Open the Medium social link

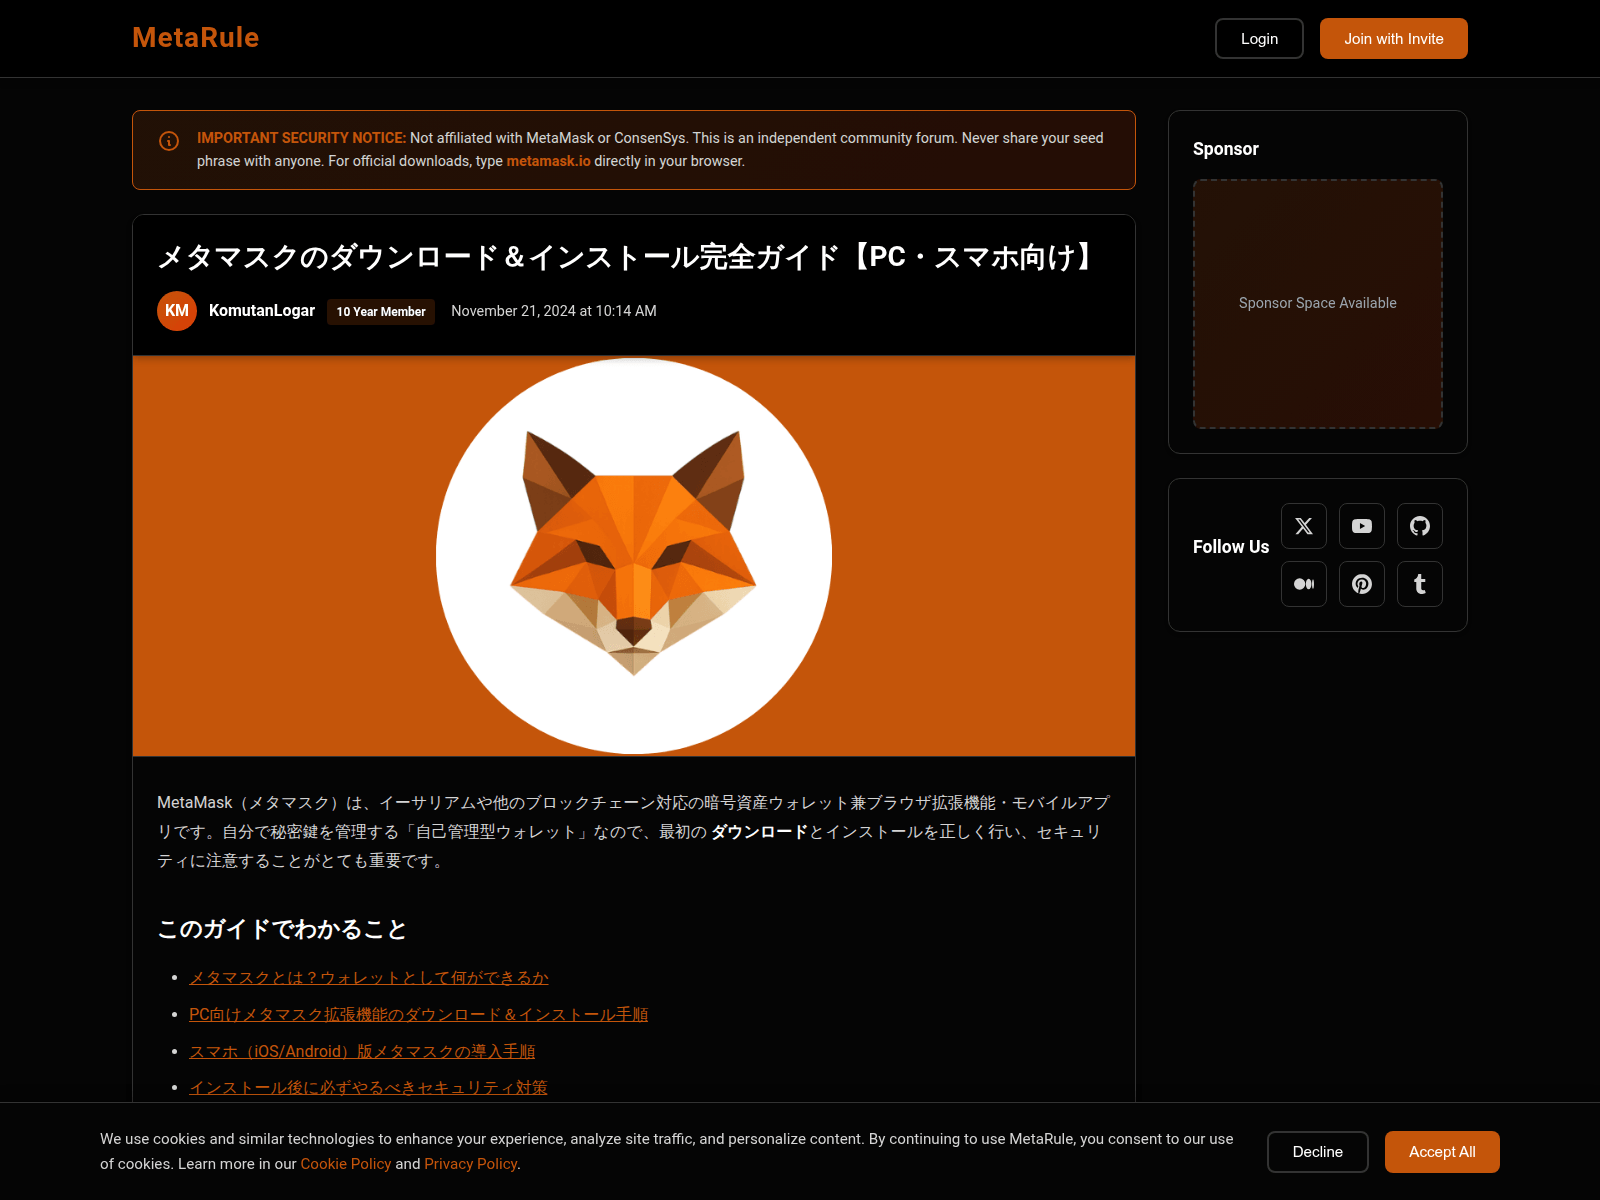1304,584
